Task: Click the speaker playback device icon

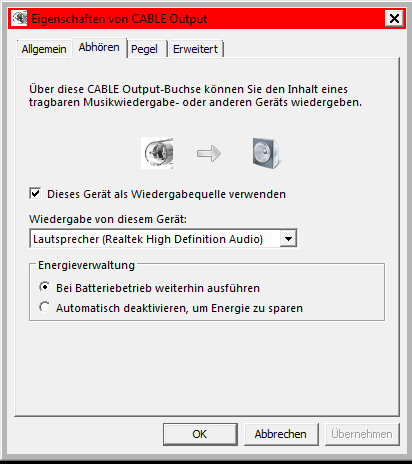Action: (266, 153)
